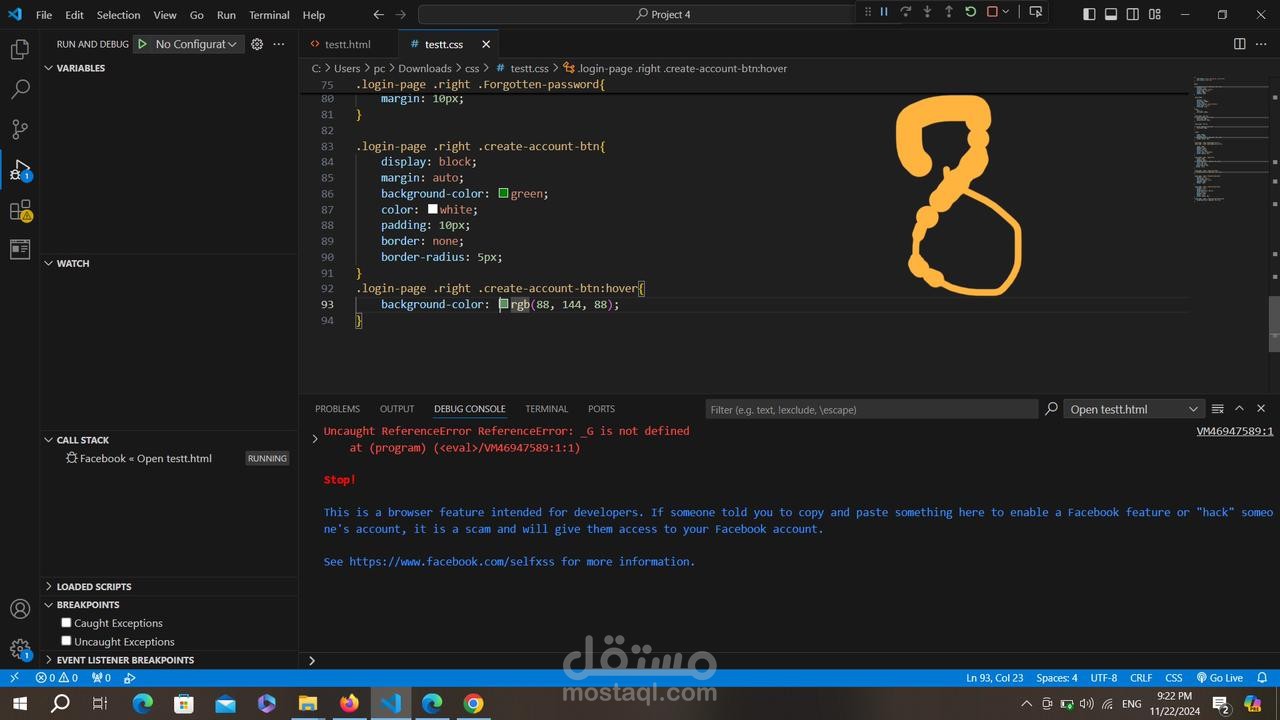Open the Run and Debug view icon
The image size is (1280, 720).
20,169
